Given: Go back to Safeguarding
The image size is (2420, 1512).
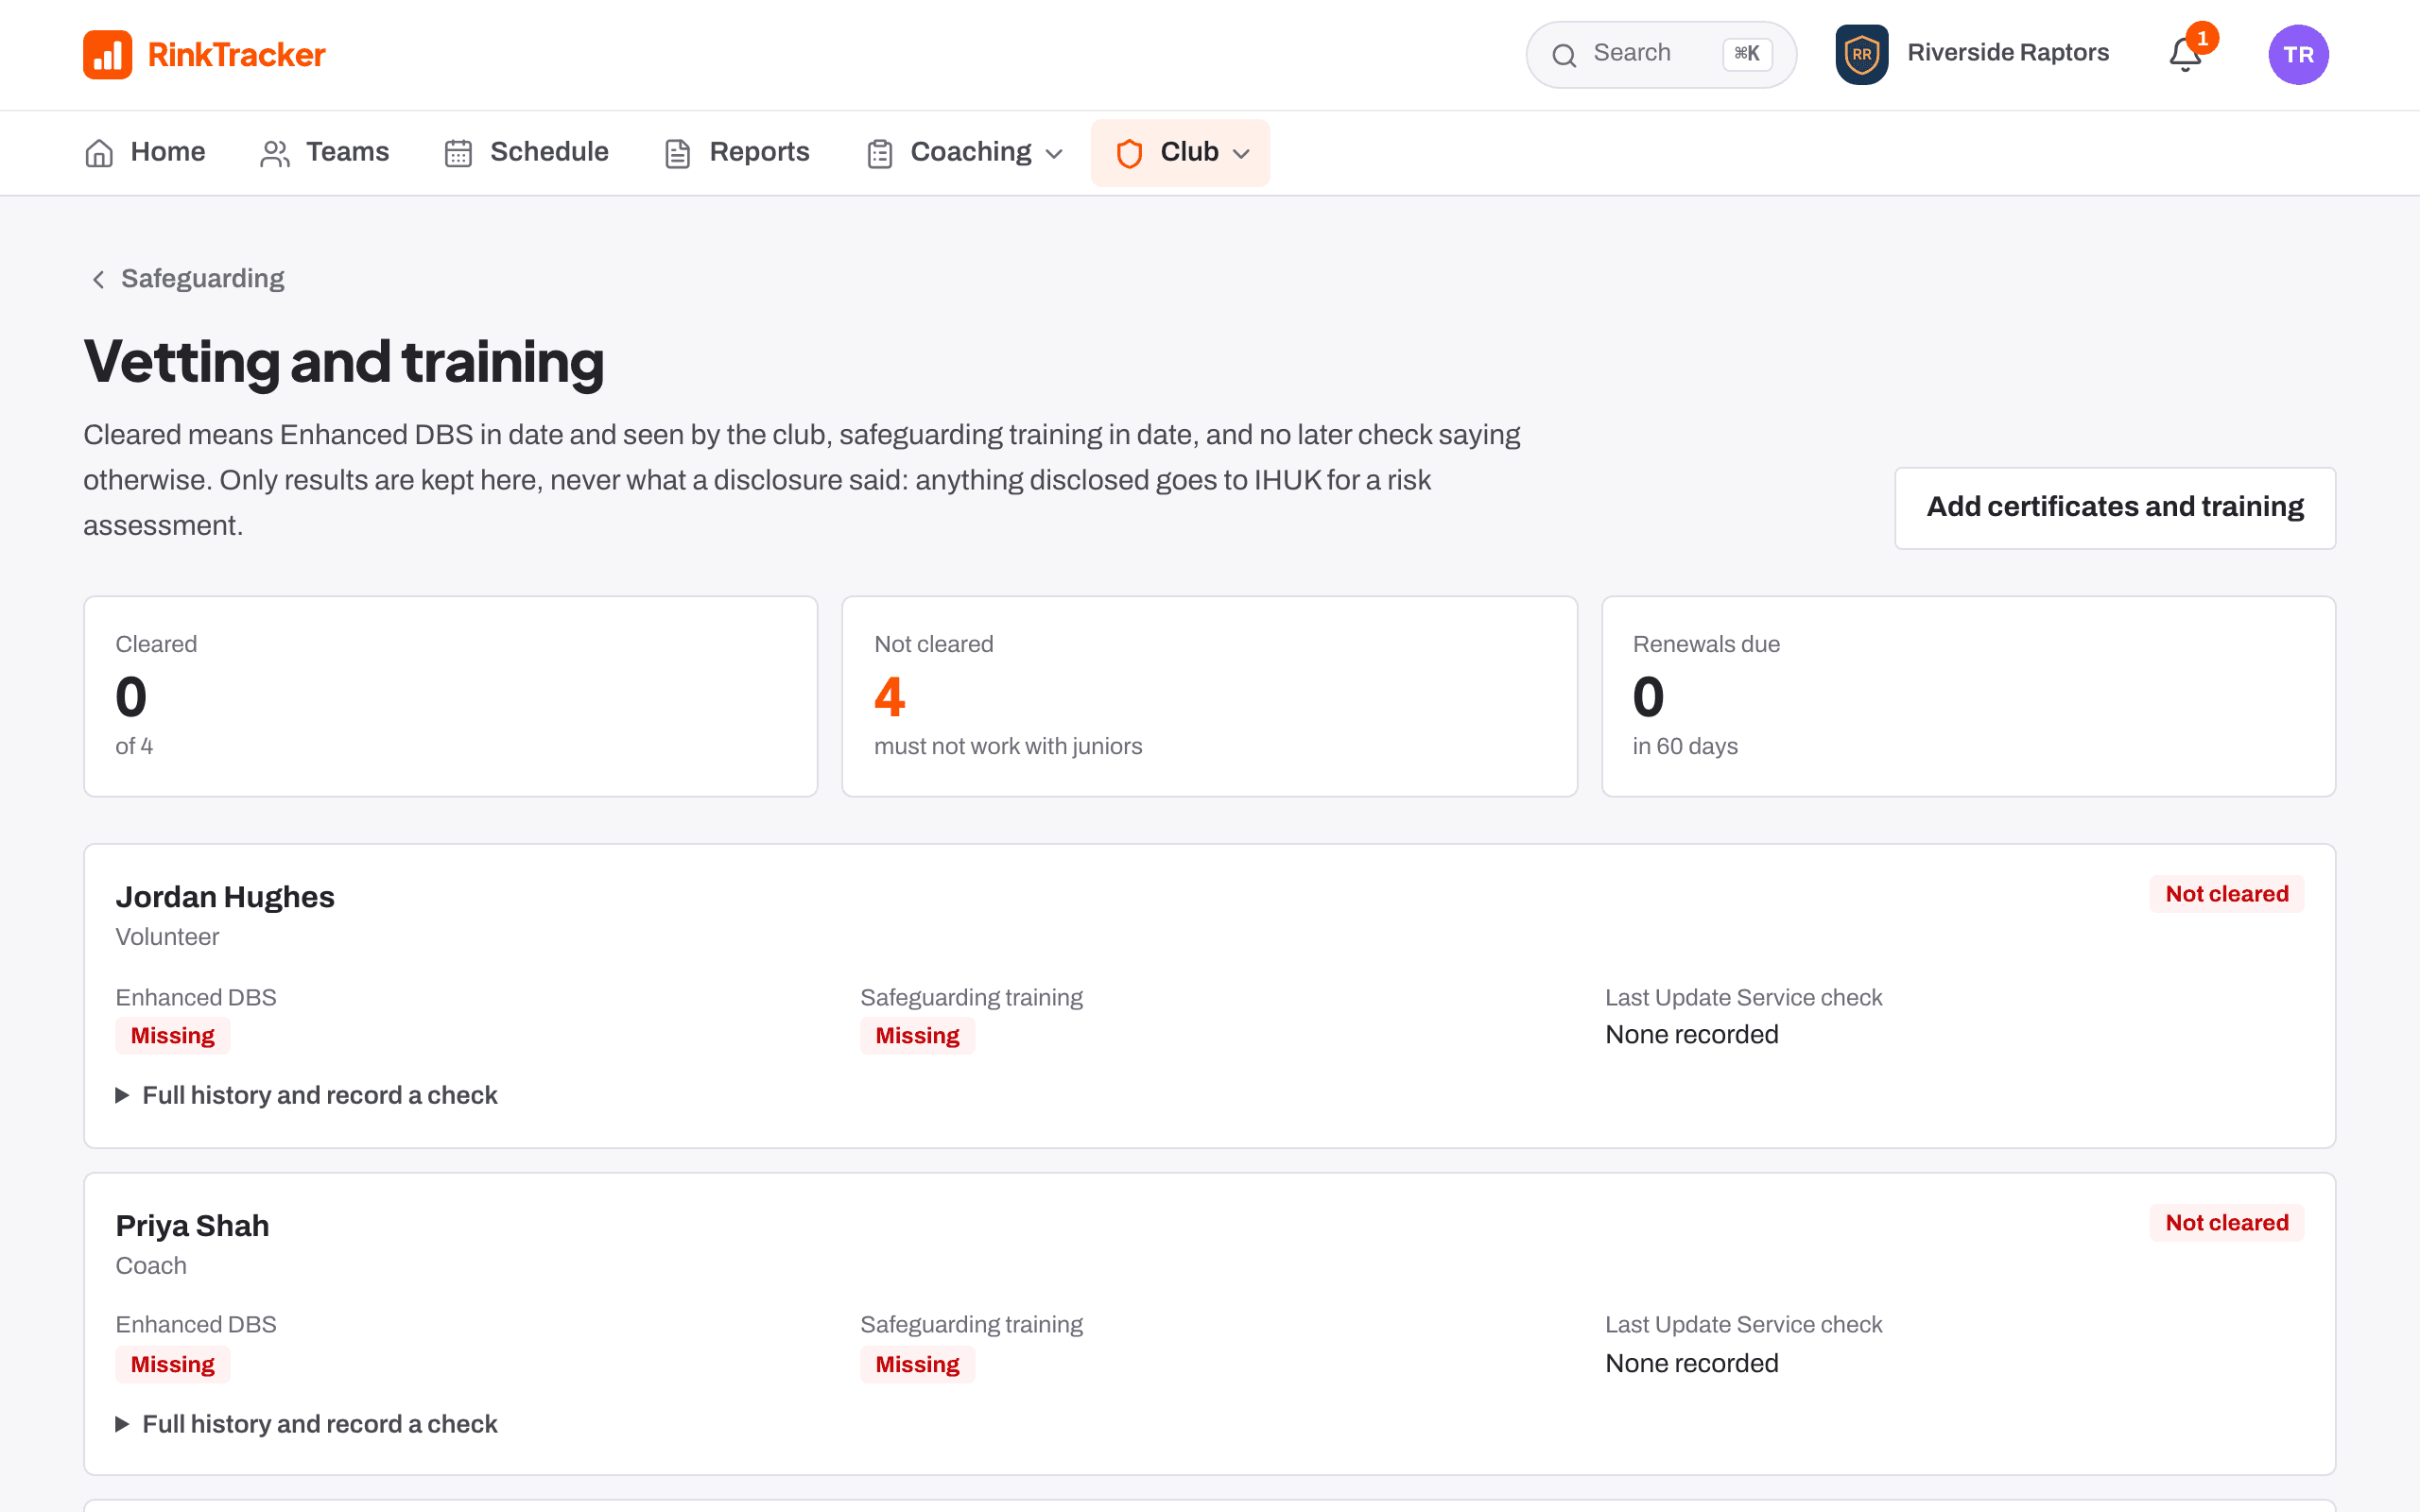Looking at the screenshot, I should [187, 278].
